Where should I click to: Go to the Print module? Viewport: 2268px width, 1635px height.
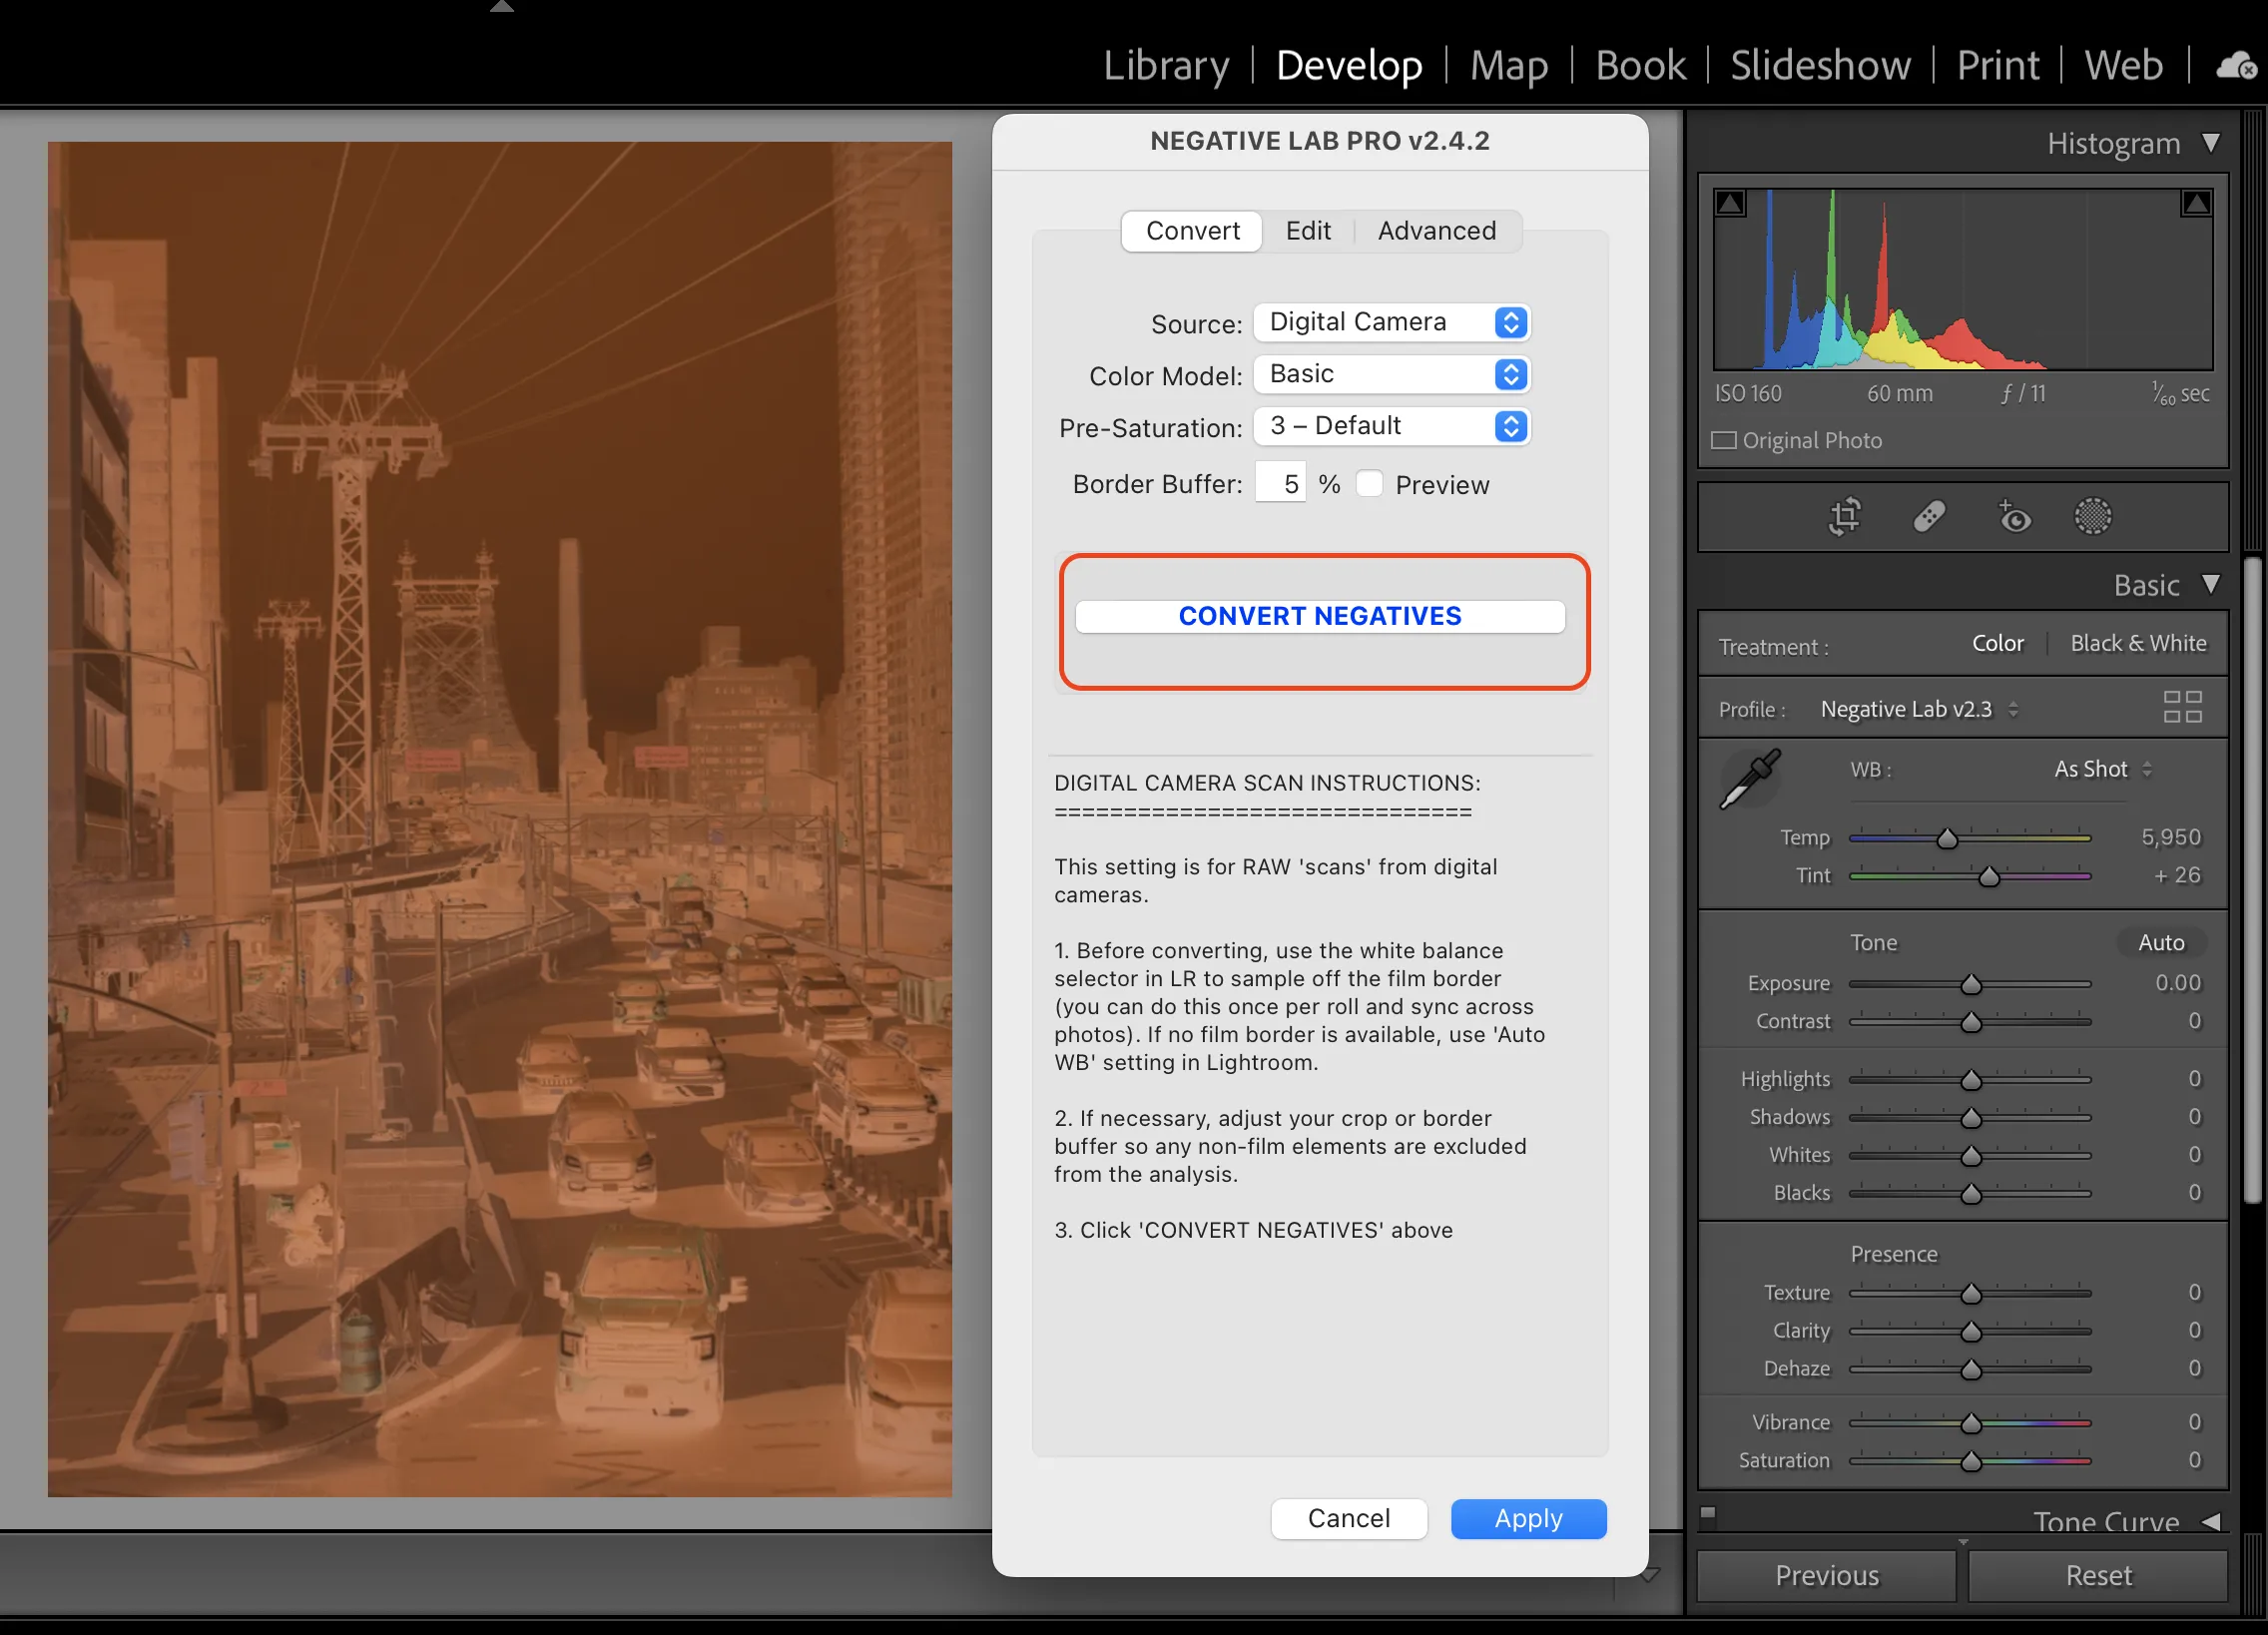tap(1997, 66)
